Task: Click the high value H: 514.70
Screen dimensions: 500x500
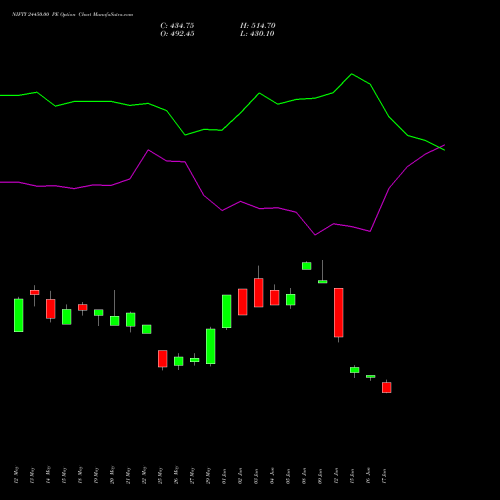Action: click(x=258, y=26)
